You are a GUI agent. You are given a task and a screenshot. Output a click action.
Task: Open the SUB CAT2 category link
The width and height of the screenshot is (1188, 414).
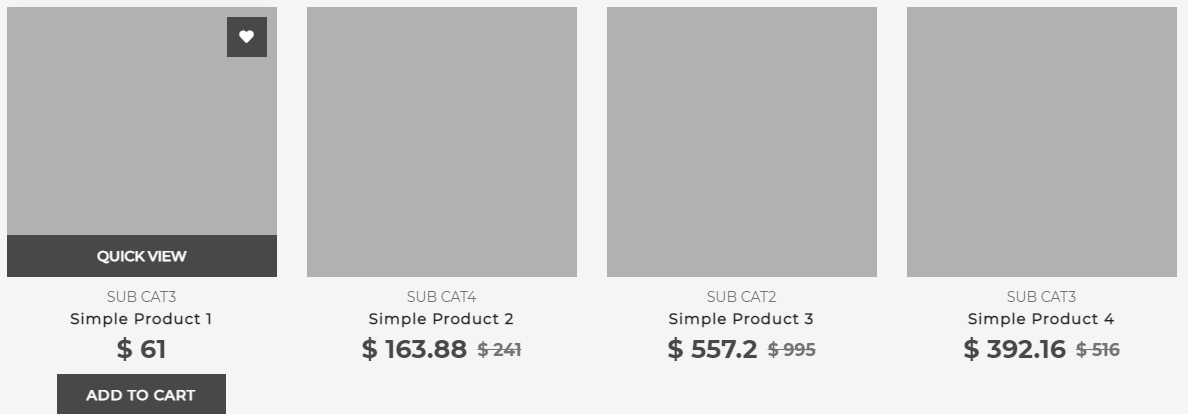click(741, 297)
